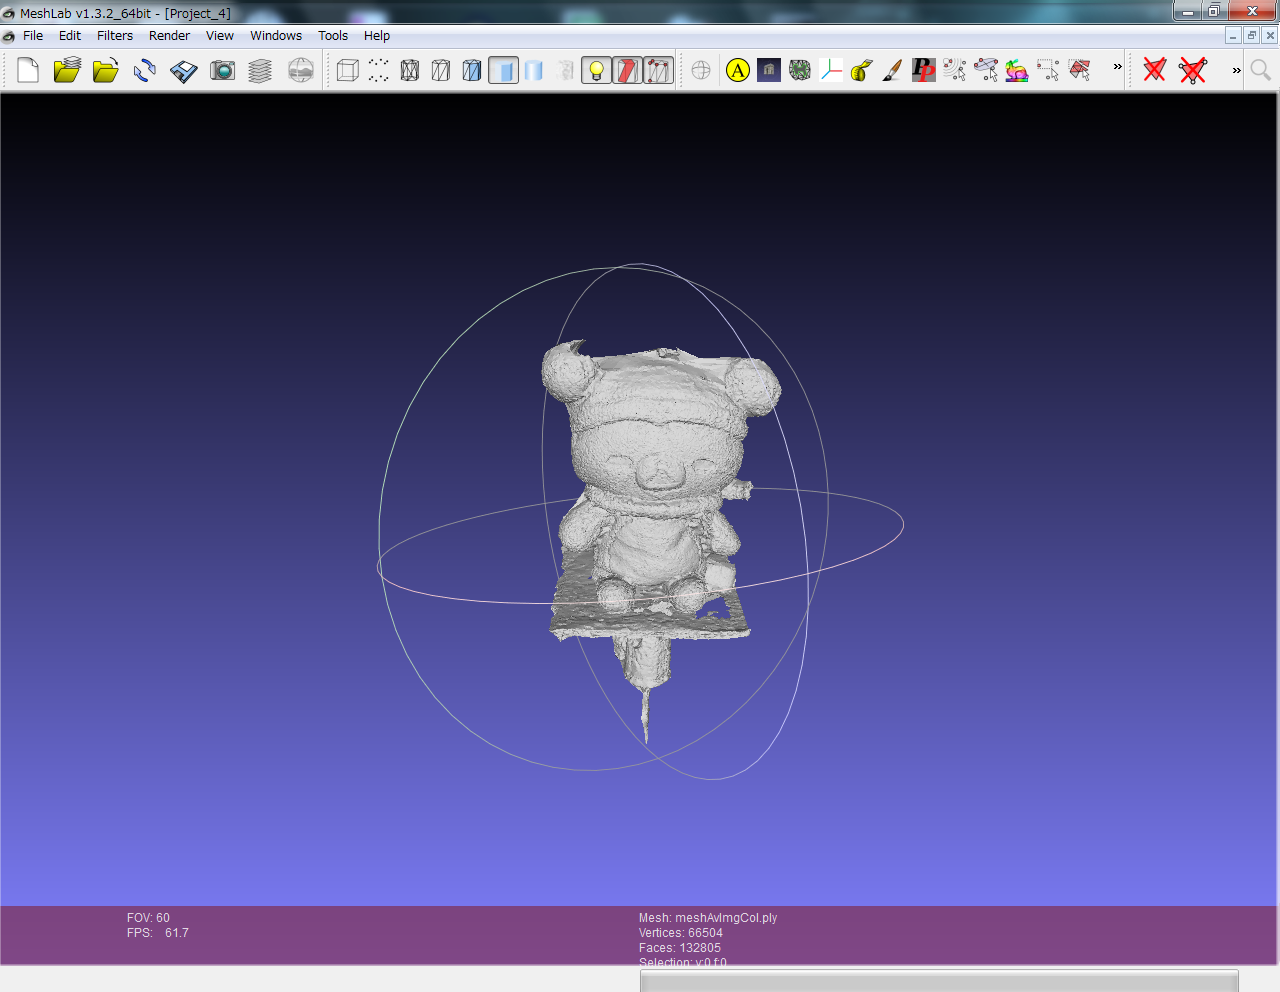Click the mesh name meshAvImgCol.ply text
1280x992 pixels.
tap(726, 918)
